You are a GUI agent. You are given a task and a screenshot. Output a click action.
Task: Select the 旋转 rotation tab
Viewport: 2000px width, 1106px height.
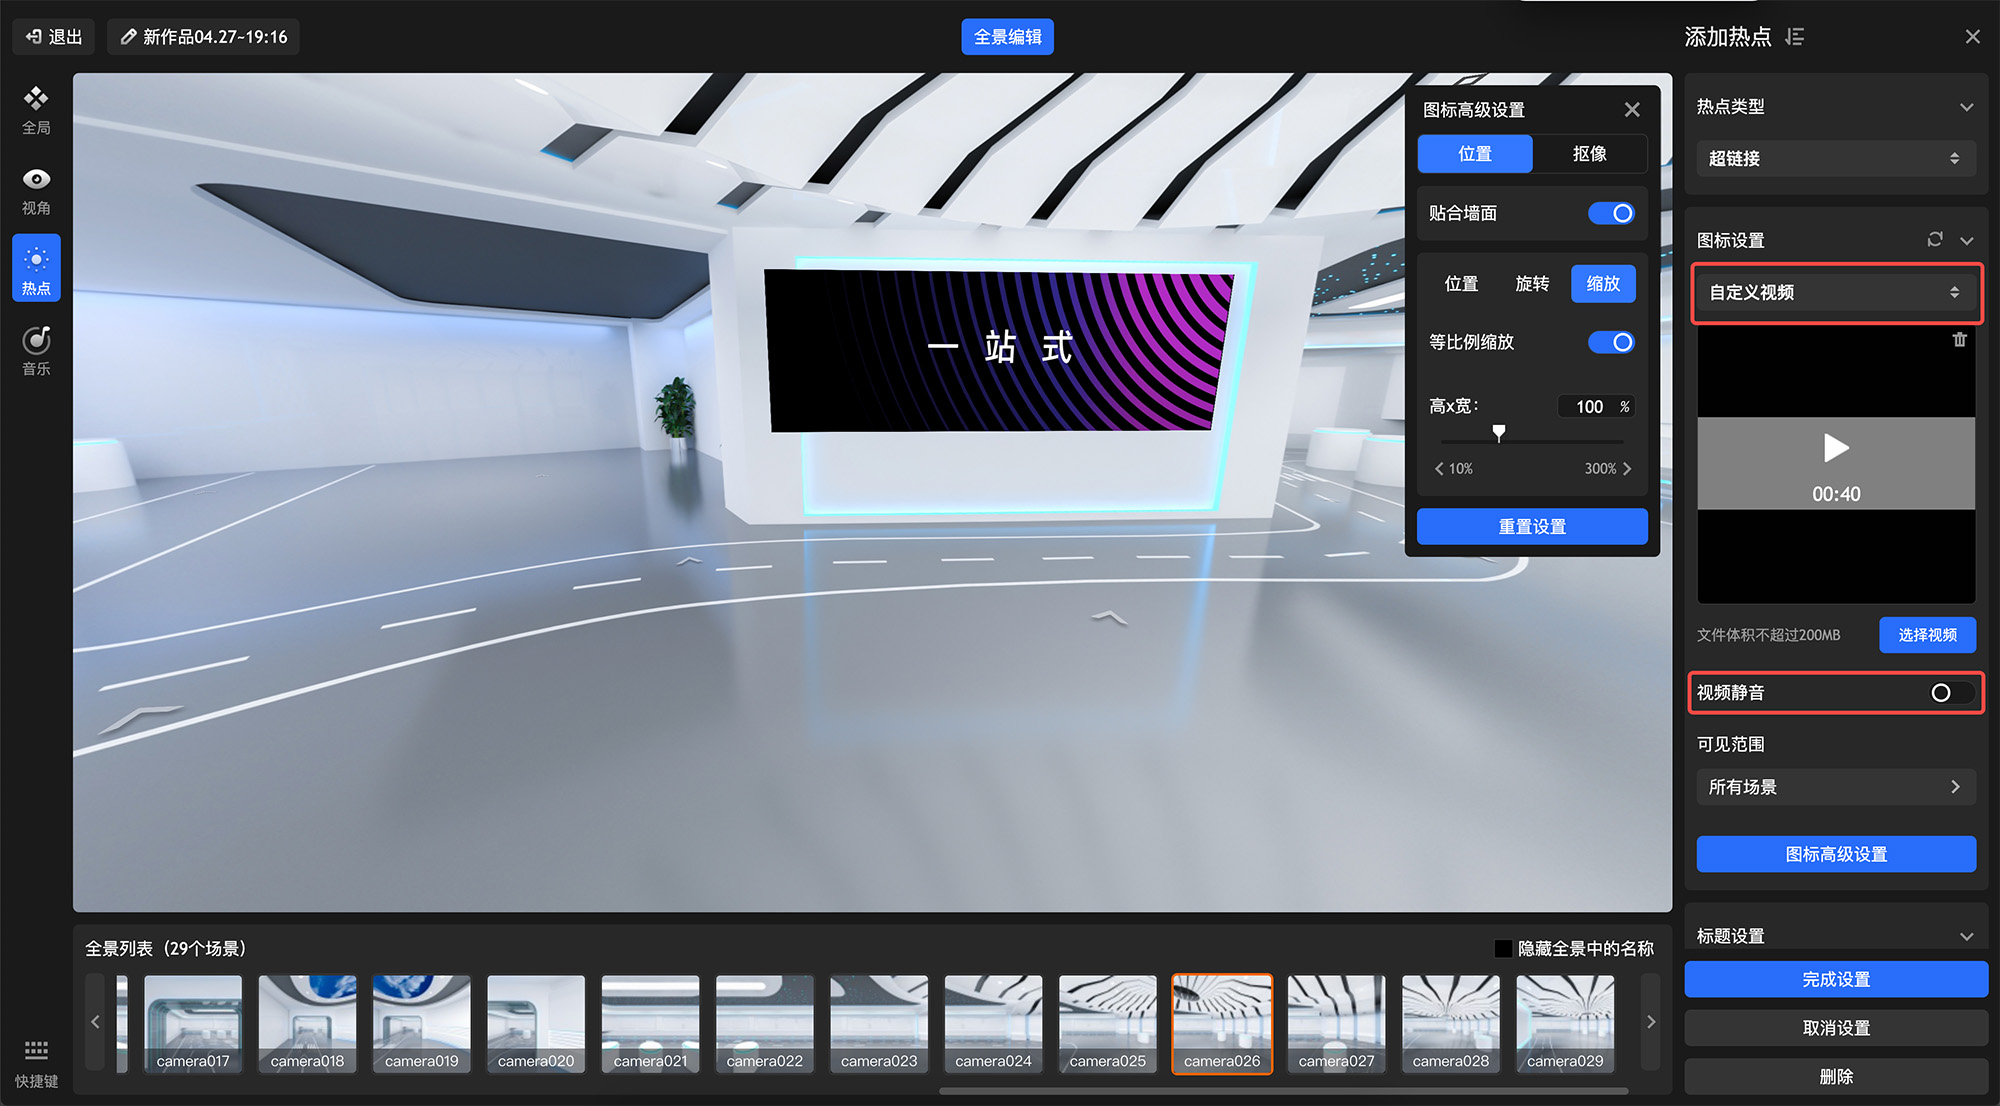point(1531,284)
